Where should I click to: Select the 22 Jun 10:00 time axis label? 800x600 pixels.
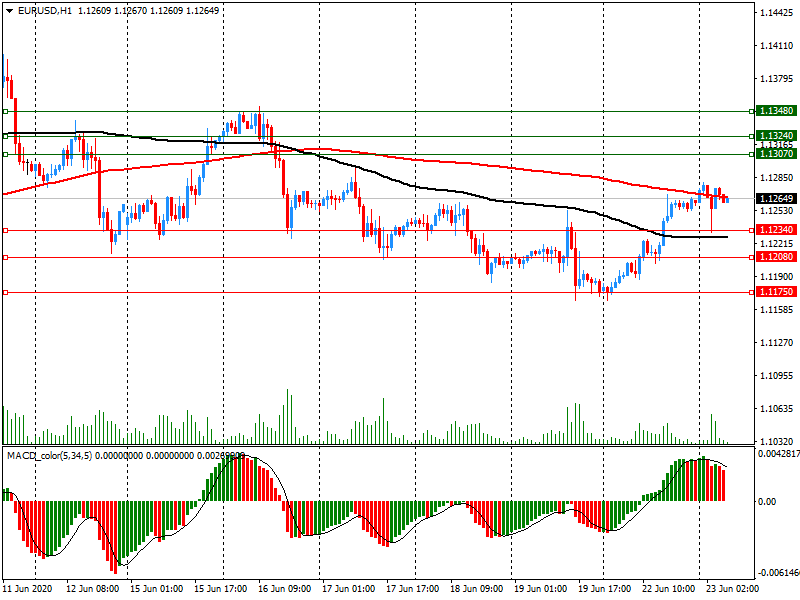click(x=668, y=588)
